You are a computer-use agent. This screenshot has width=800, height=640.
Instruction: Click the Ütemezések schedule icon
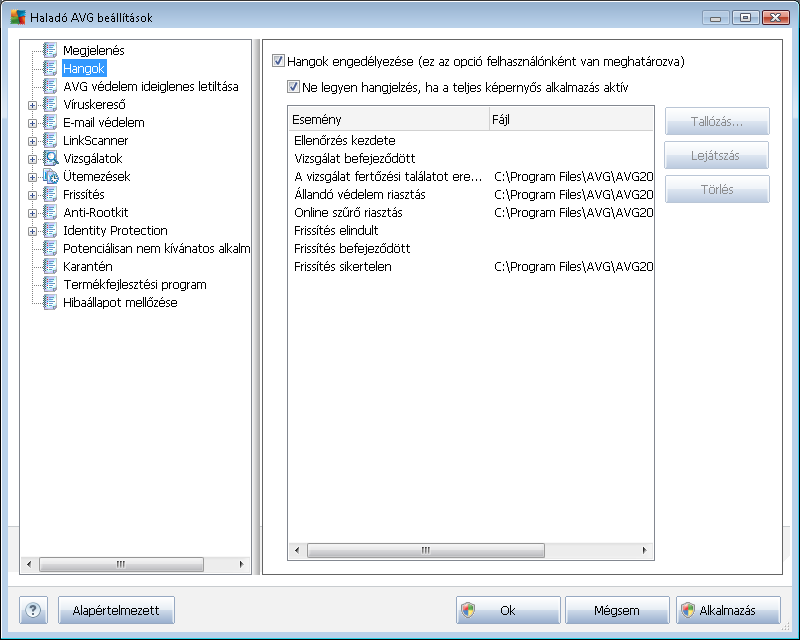(x=51, y=176)
